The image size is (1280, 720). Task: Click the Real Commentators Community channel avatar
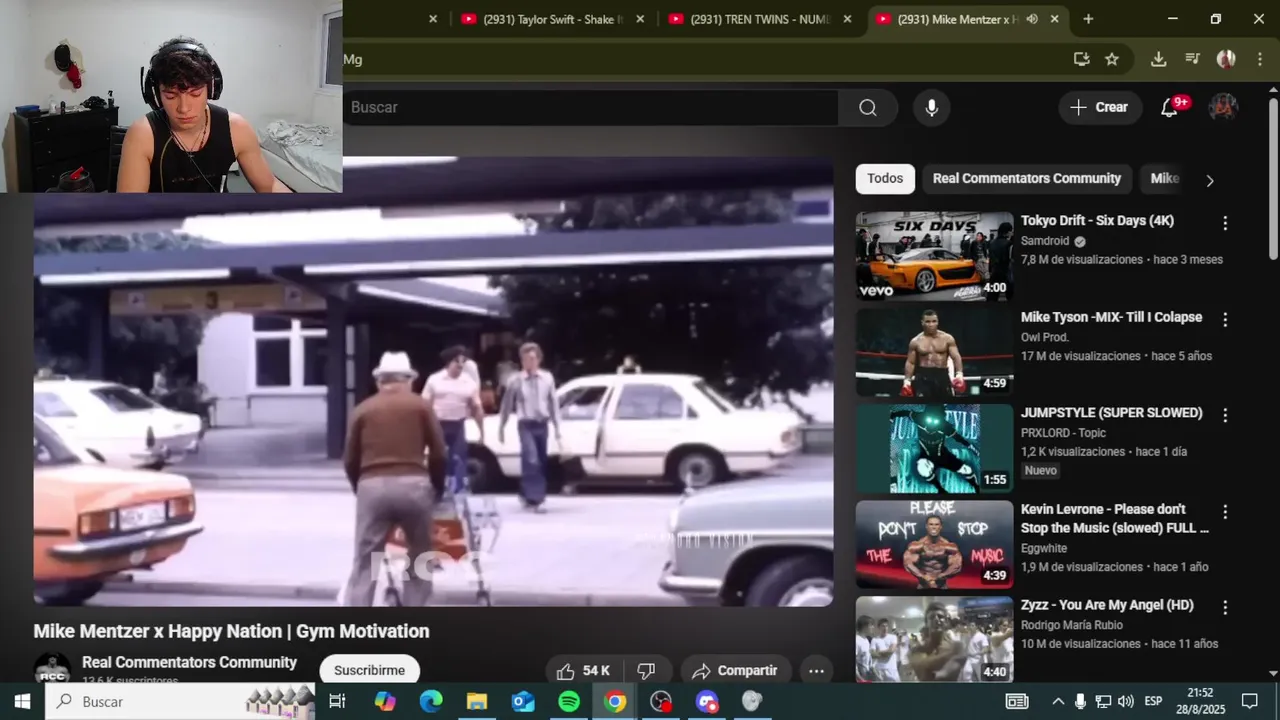[53, 668]
